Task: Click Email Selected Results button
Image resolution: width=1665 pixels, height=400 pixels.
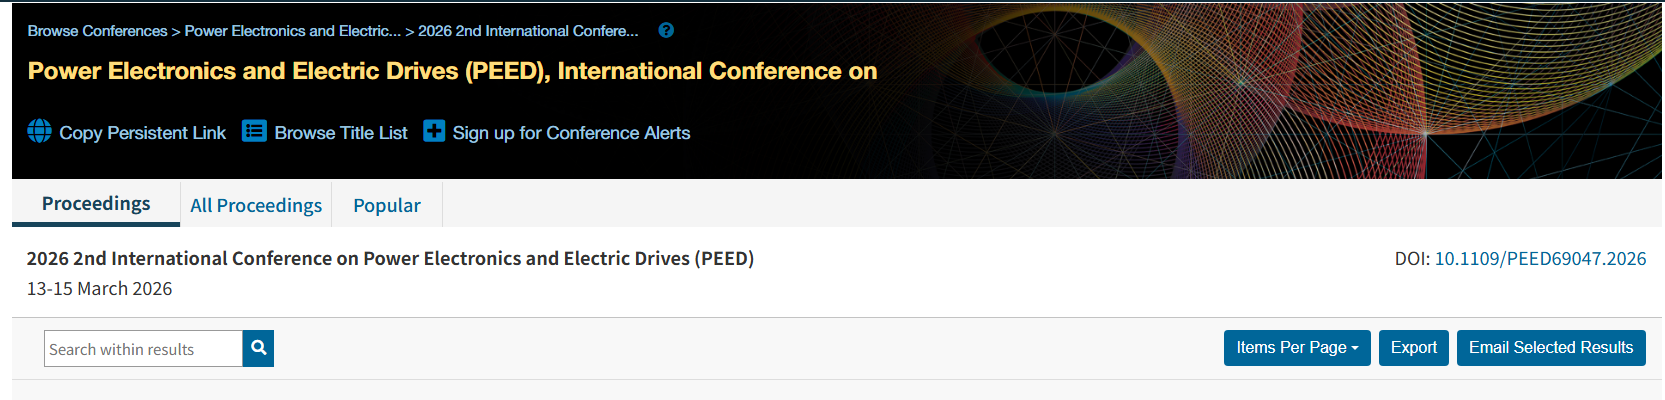Action: click(x=1551, y=348)
